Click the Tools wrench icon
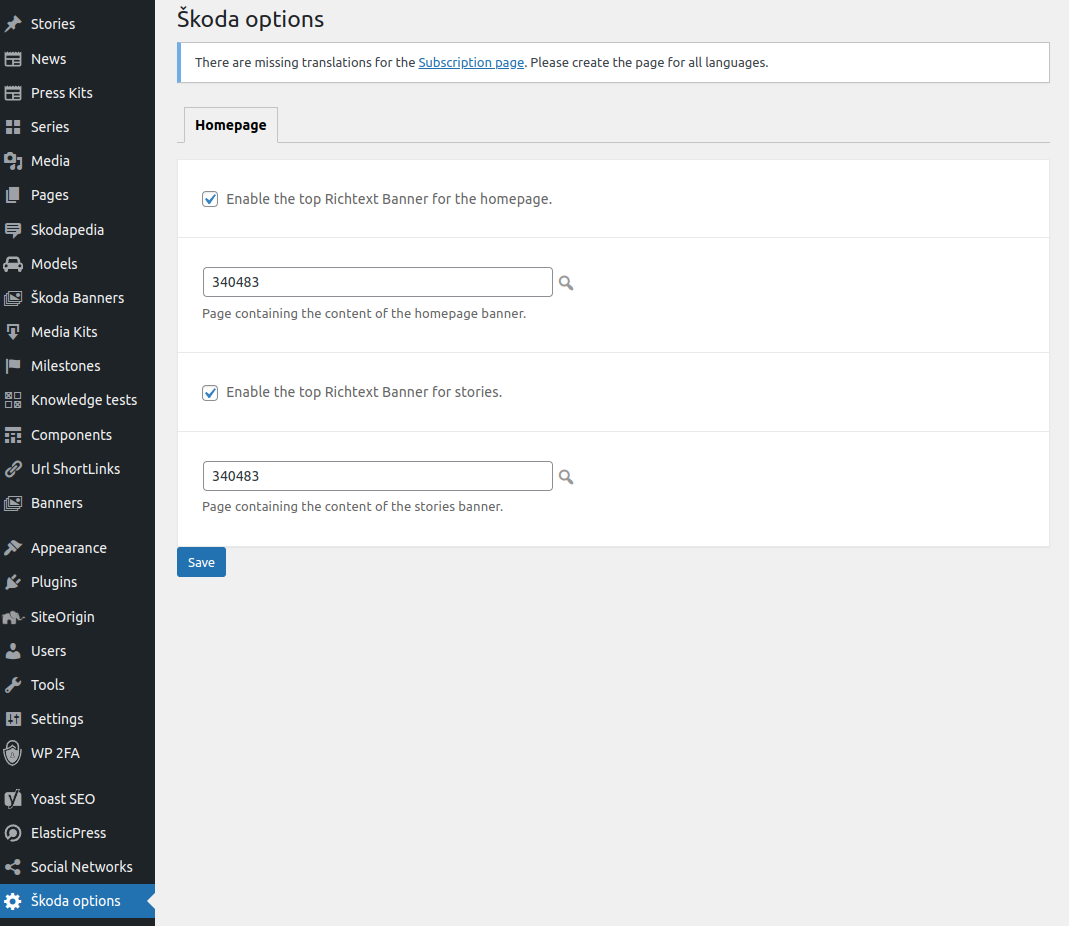Image resolution: width=1069 pixels, height=926 pixels. 13,685
